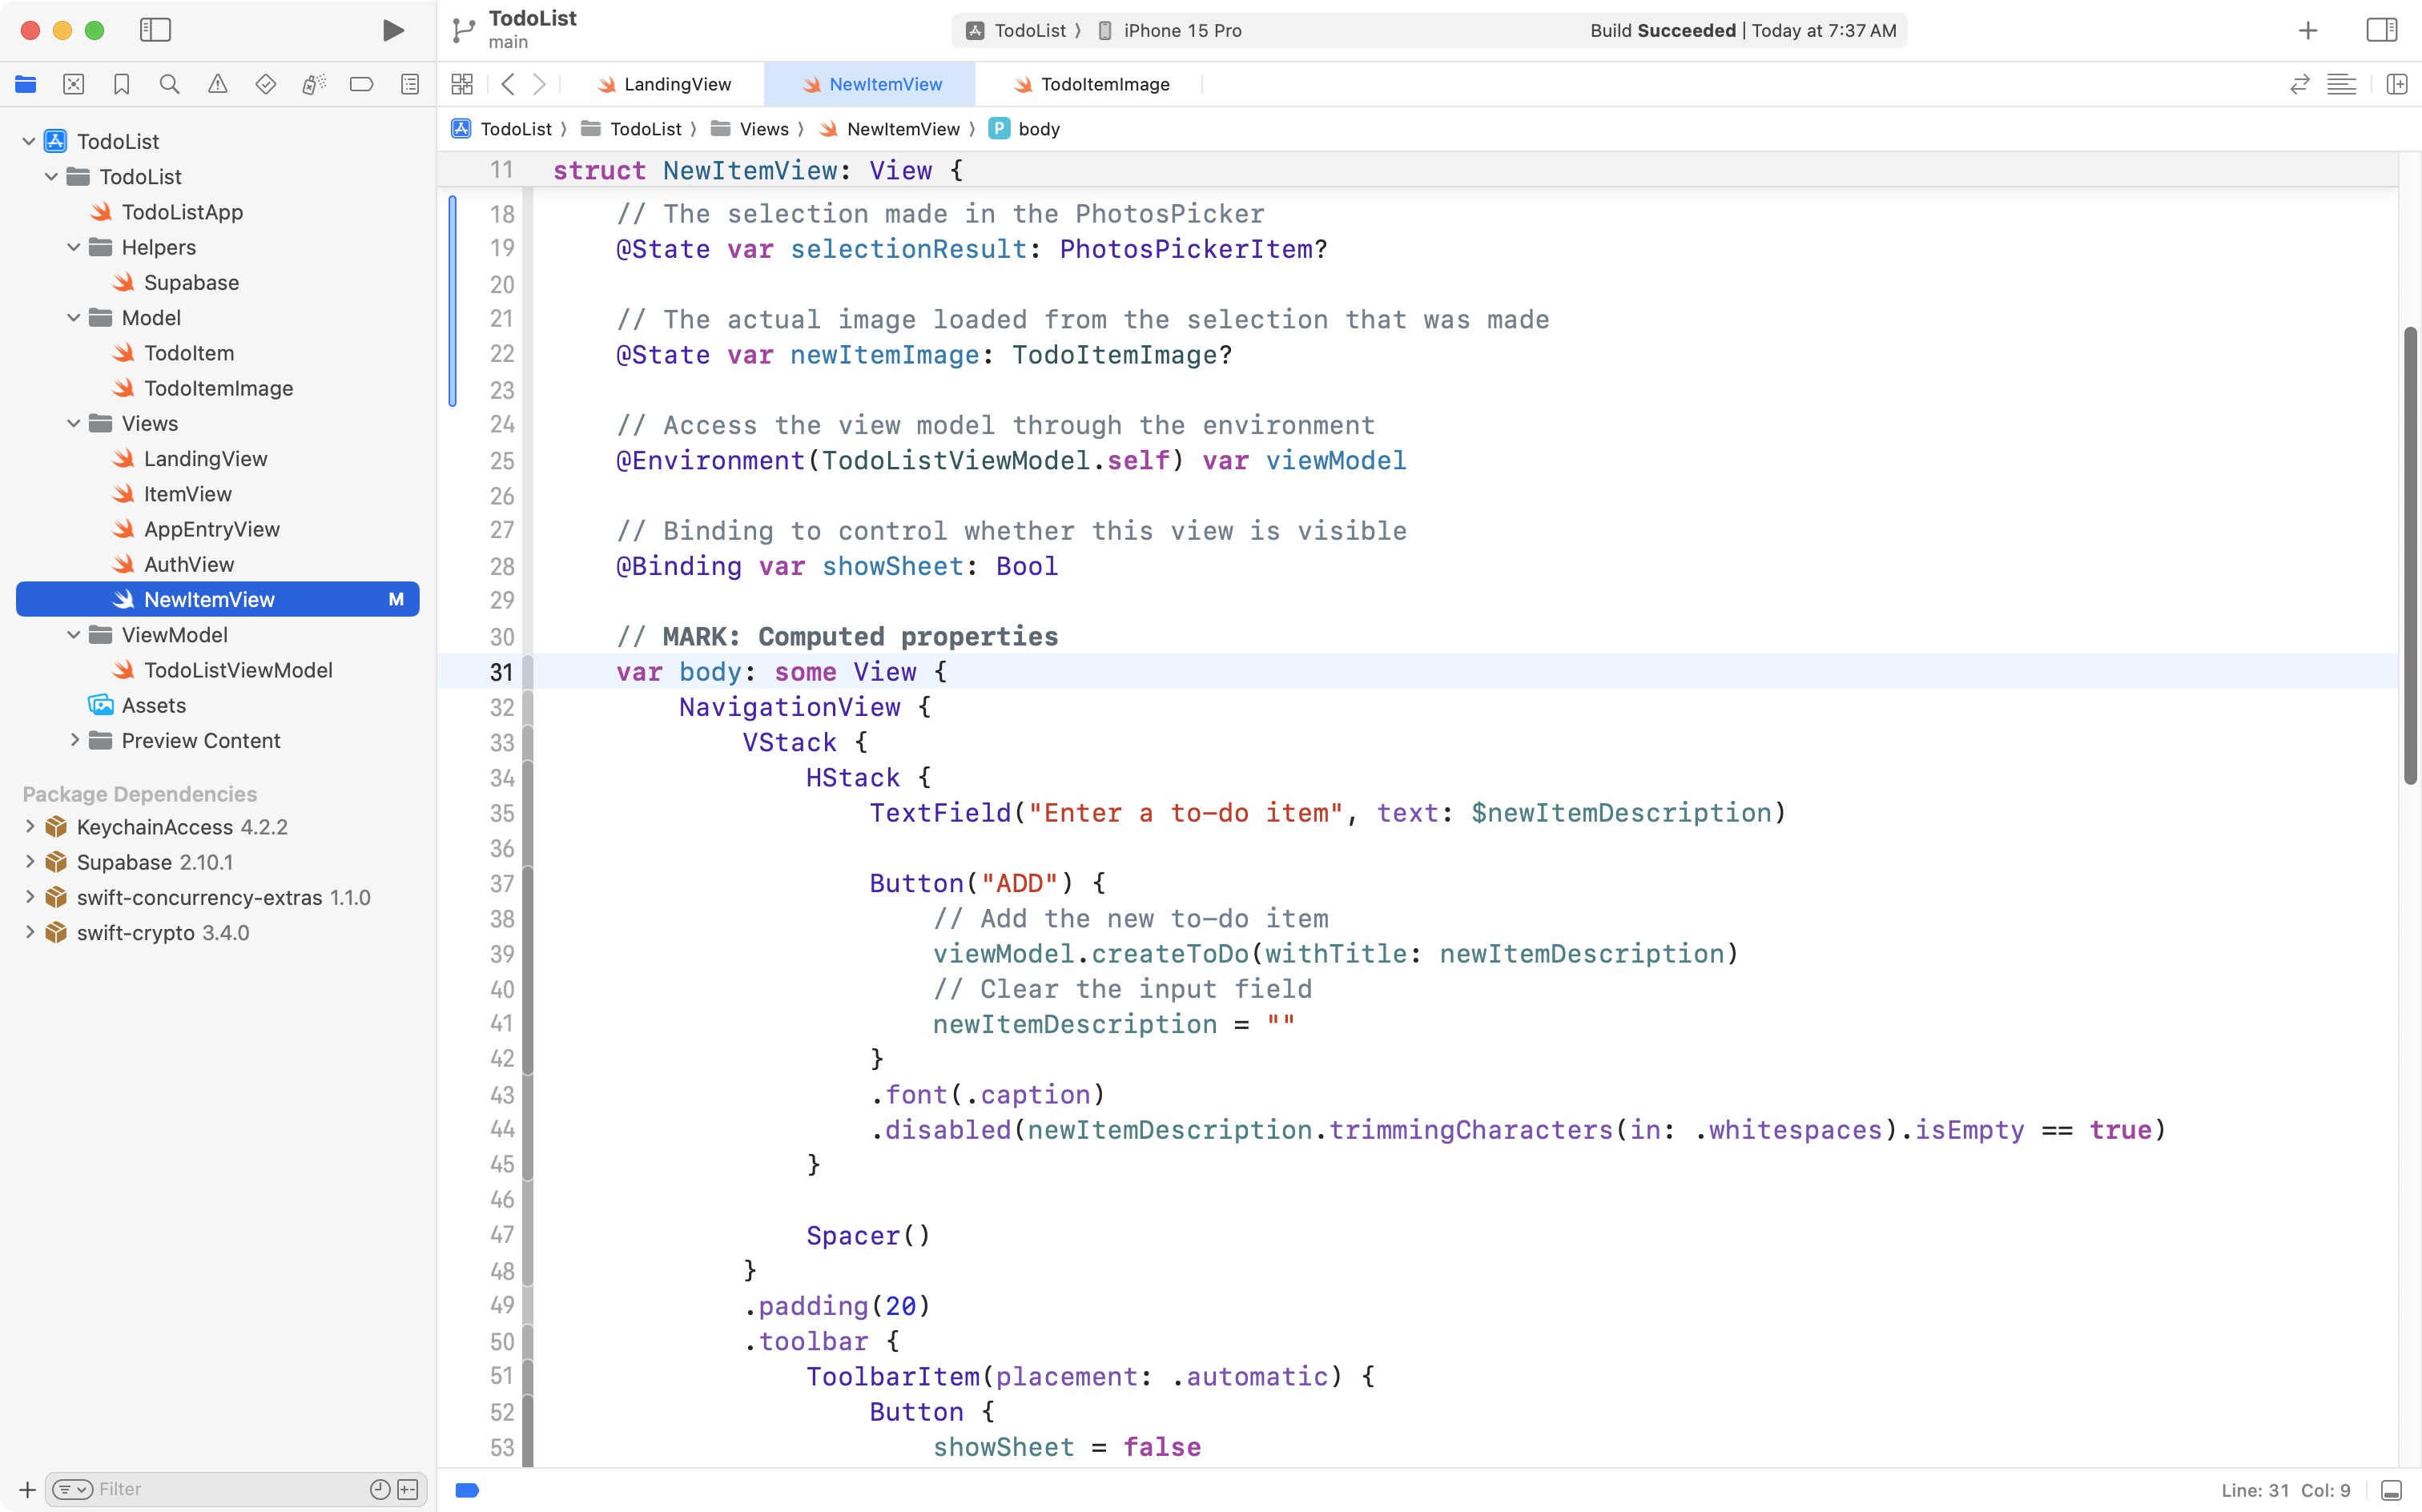
Task: Select iPhone 15 Pro run destination
Action: click(x=1181, y=30)
